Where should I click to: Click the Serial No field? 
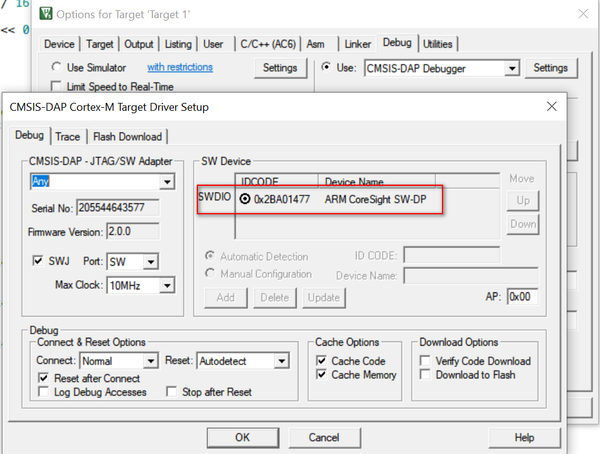coord(118,208)
